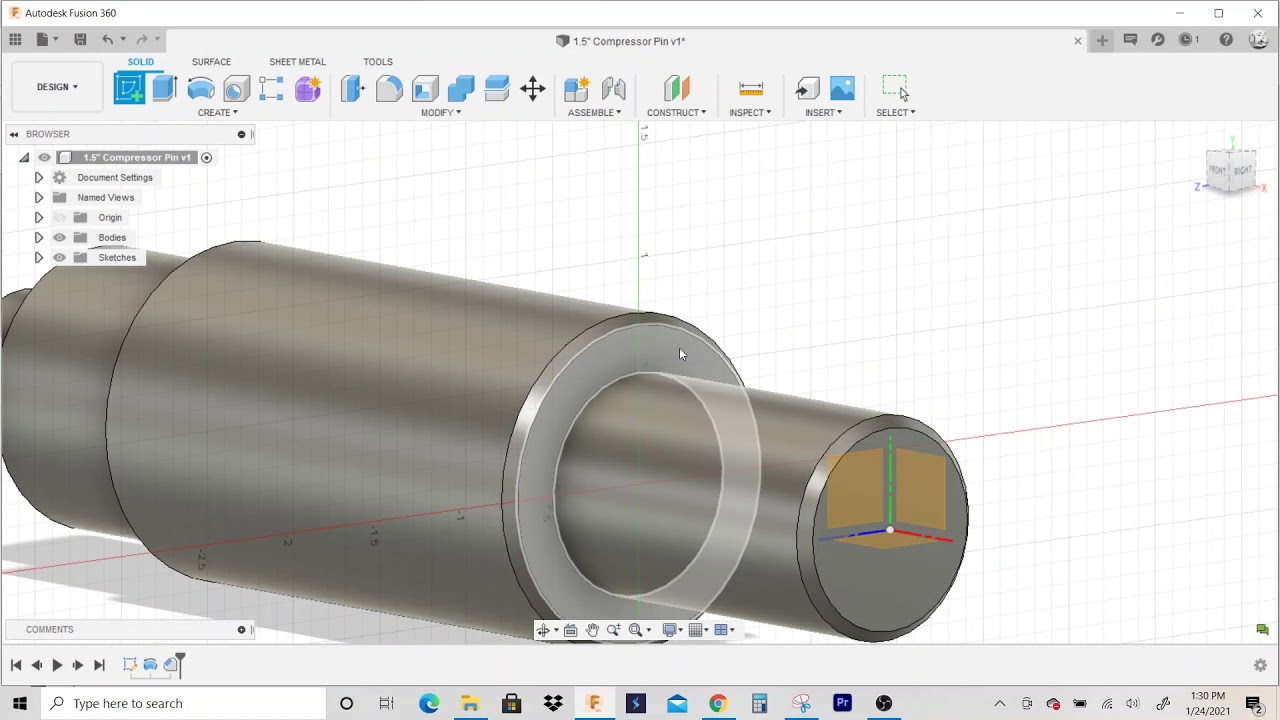Select the Insert Canvas image tool

[843, 88]
